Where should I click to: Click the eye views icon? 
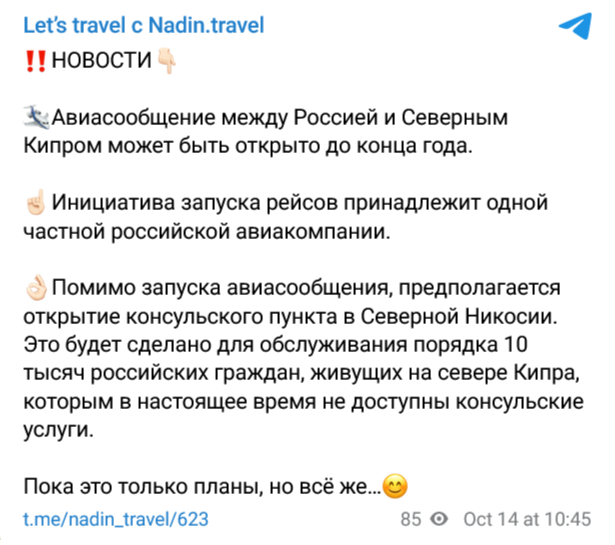tap(439, 519)
